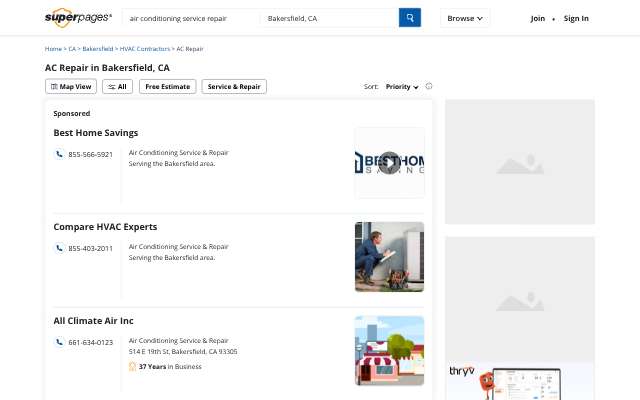Open the Browse dropdown menu
Screen dimensions: 640x400
[465, 18]
